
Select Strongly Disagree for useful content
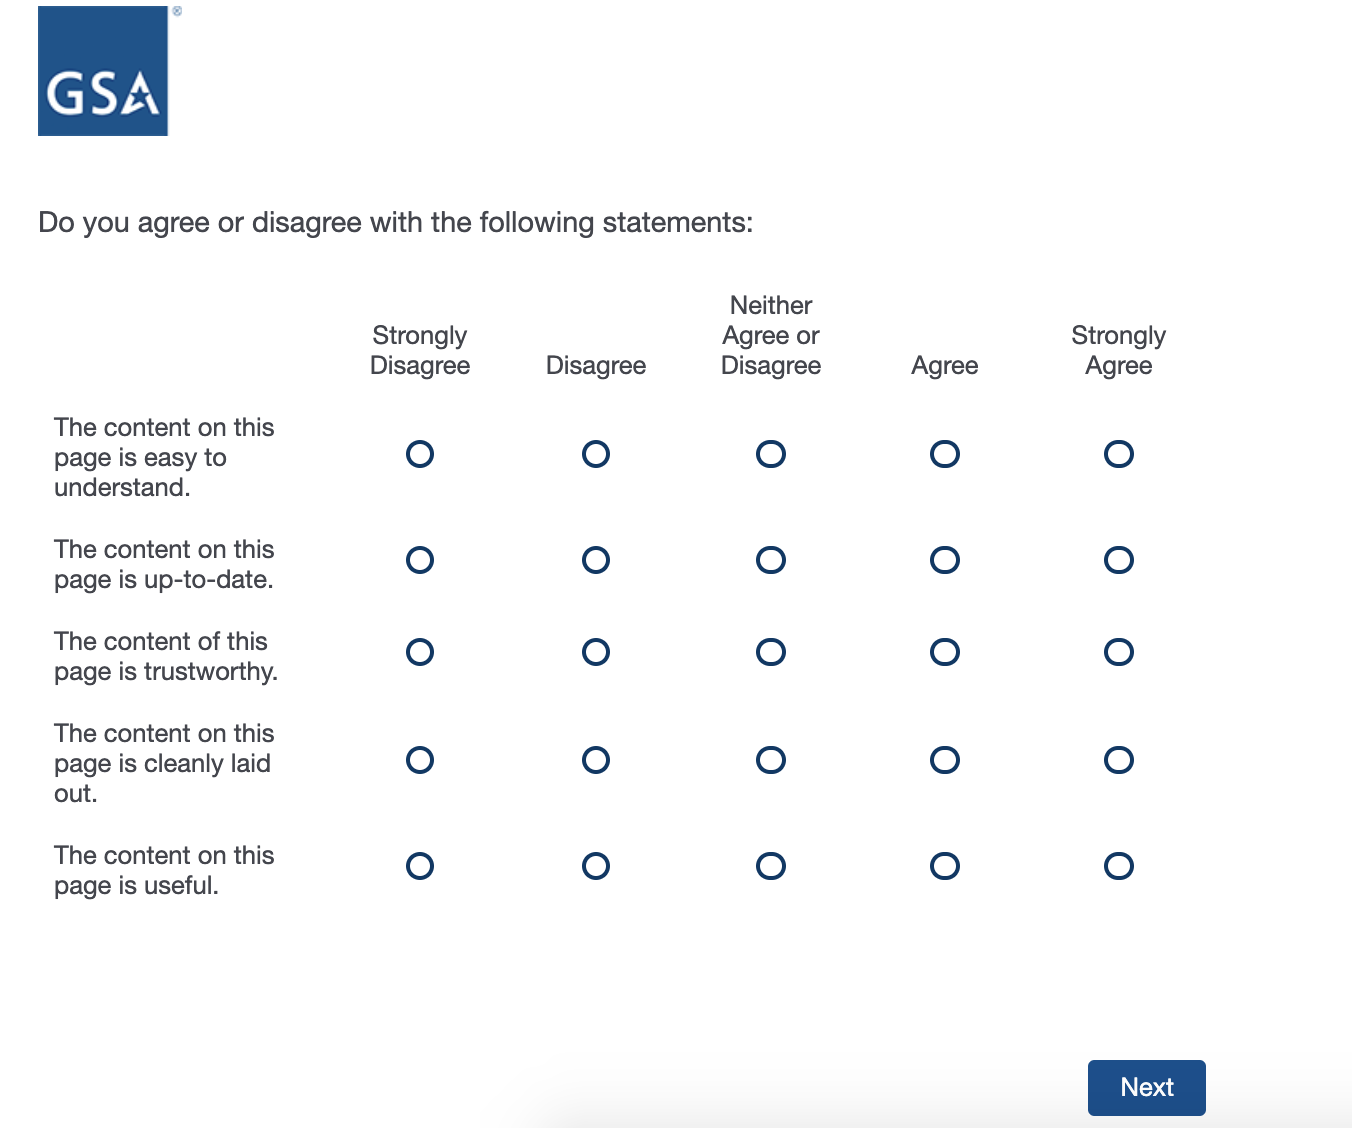[420, 866]
